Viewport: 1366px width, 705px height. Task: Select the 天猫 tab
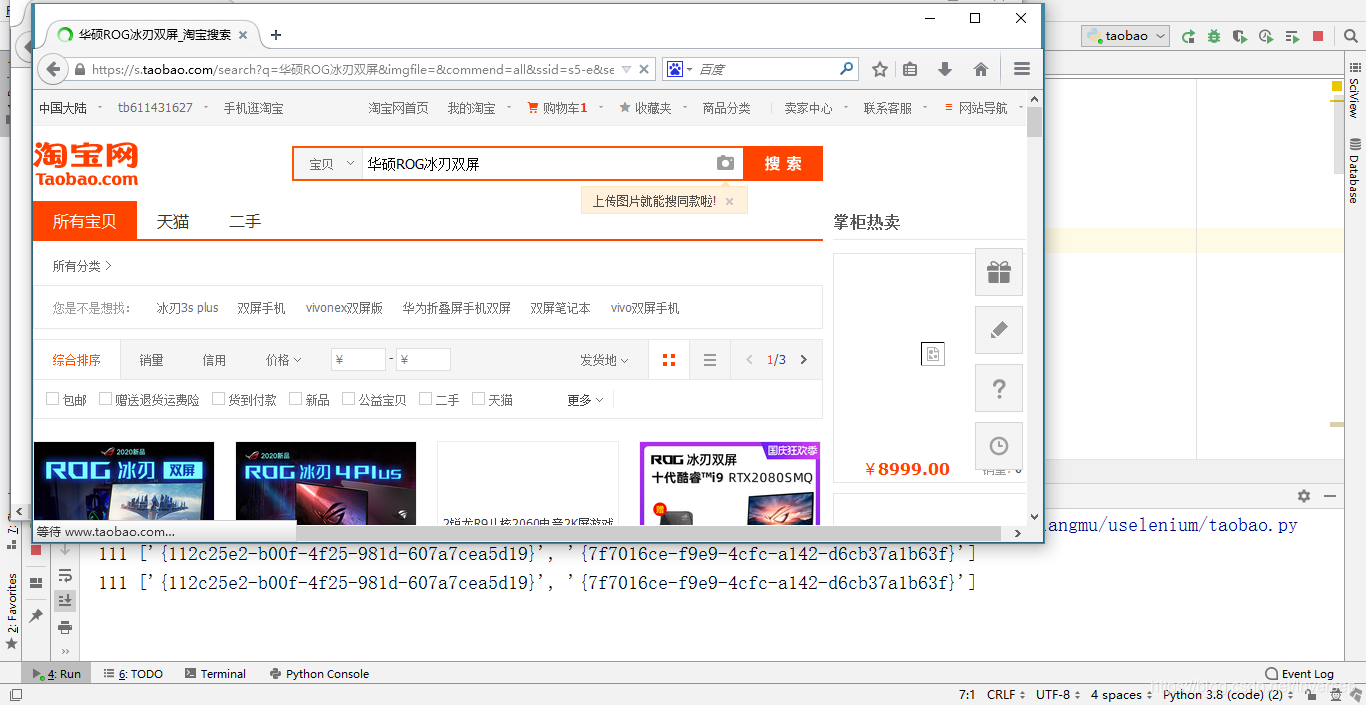pos(173,221)
